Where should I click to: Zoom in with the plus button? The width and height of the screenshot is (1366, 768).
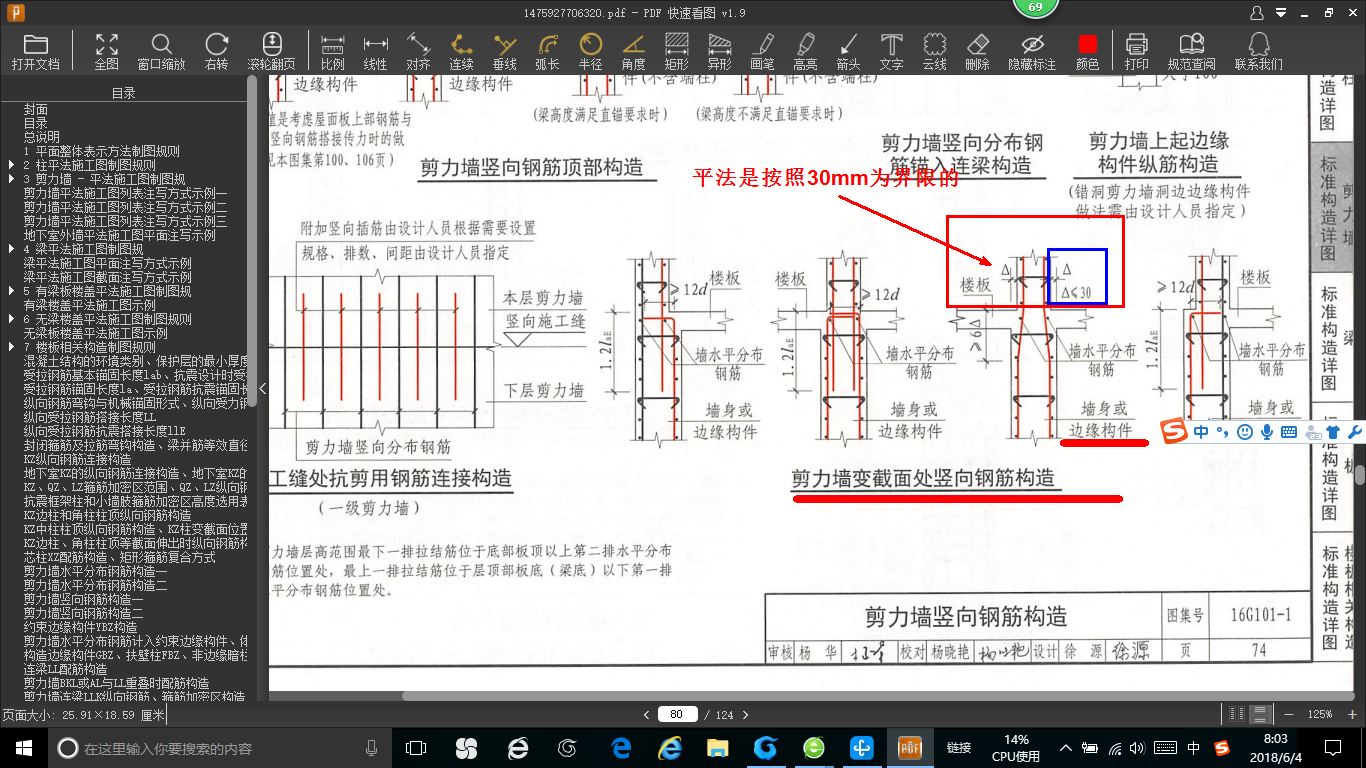tap(1351, 714)
